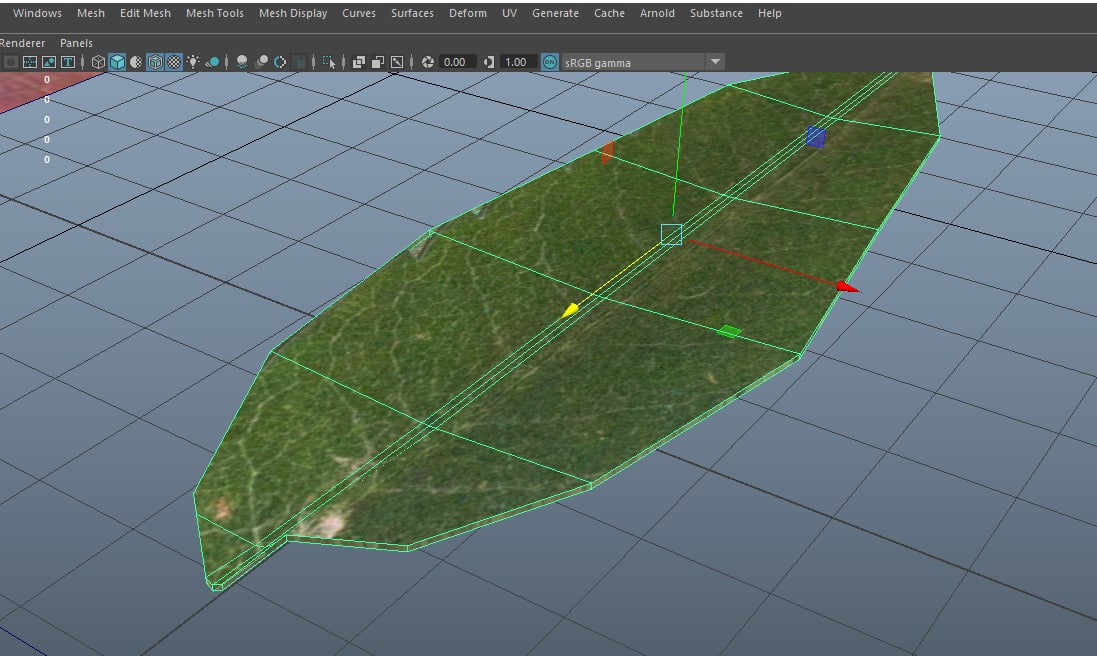Click the center move manipulator box
Image resolution: width=1097 pixels, height=656 pixels.
(672, 234)
